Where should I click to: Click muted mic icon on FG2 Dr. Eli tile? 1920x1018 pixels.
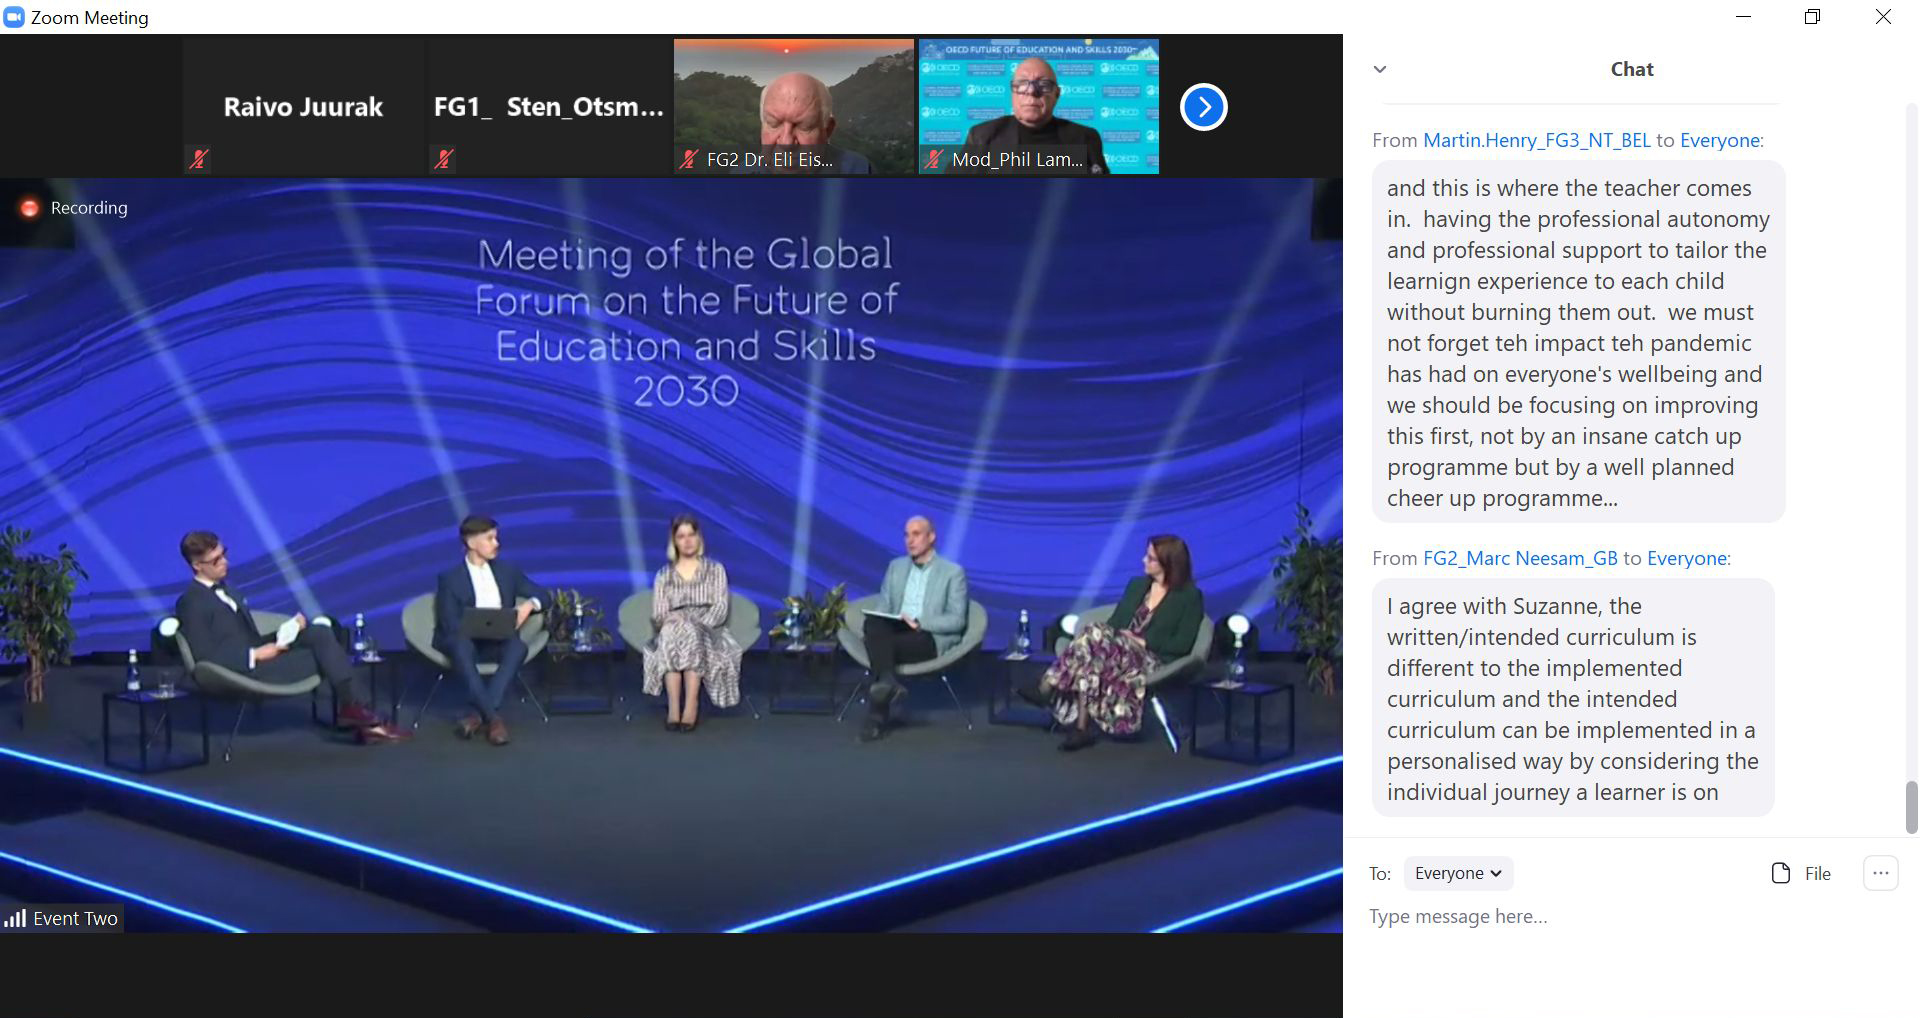[x=688, y=158]
